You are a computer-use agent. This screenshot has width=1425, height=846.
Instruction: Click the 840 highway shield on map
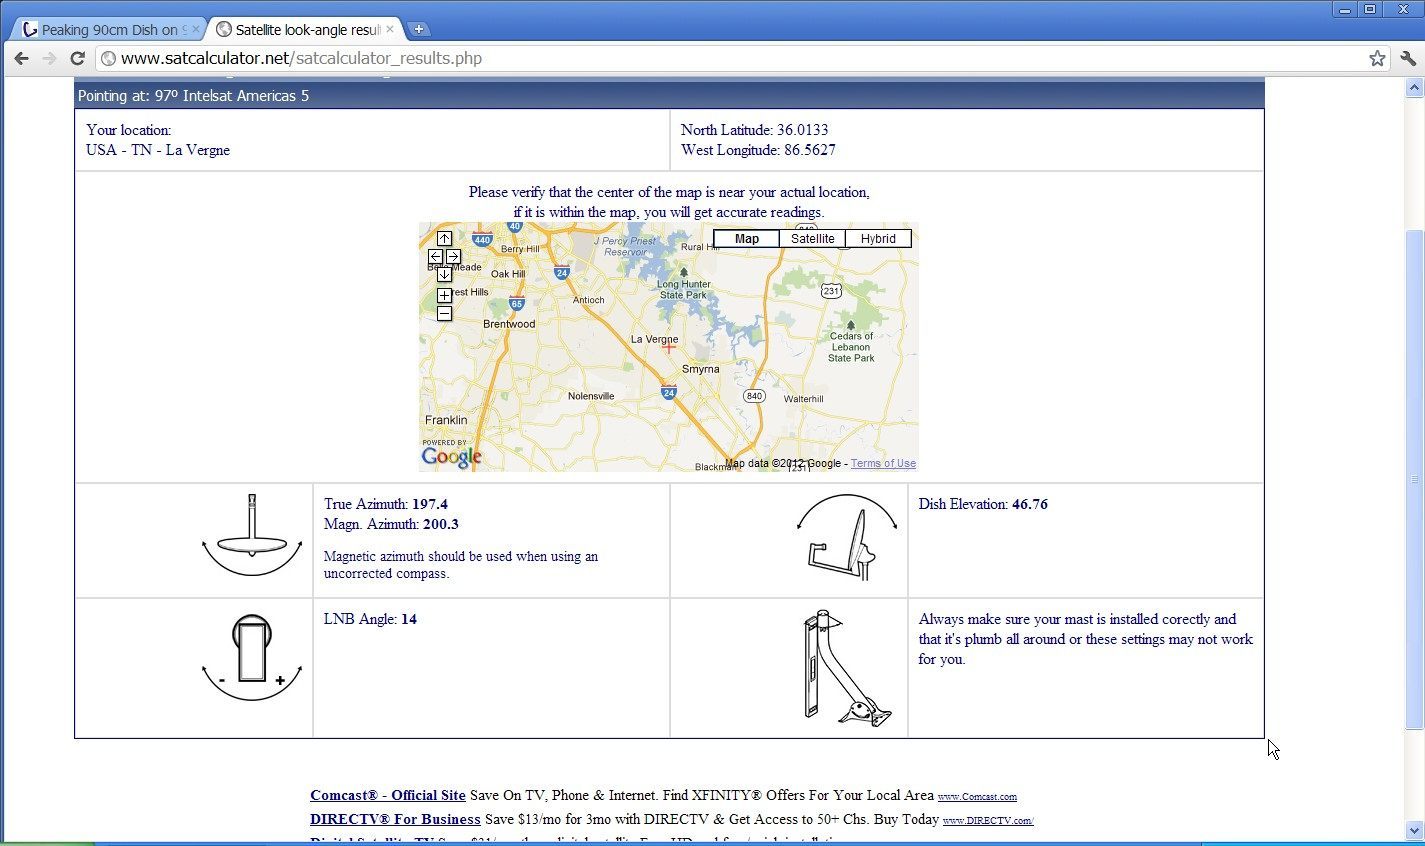click(x=754, y=396)
